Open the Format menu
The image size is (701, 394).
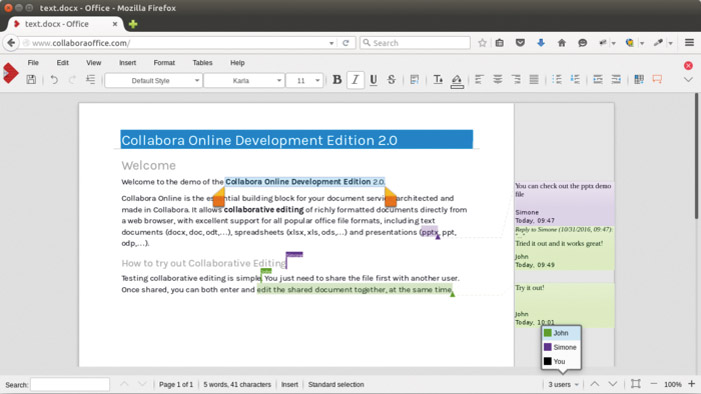point(164,63)
